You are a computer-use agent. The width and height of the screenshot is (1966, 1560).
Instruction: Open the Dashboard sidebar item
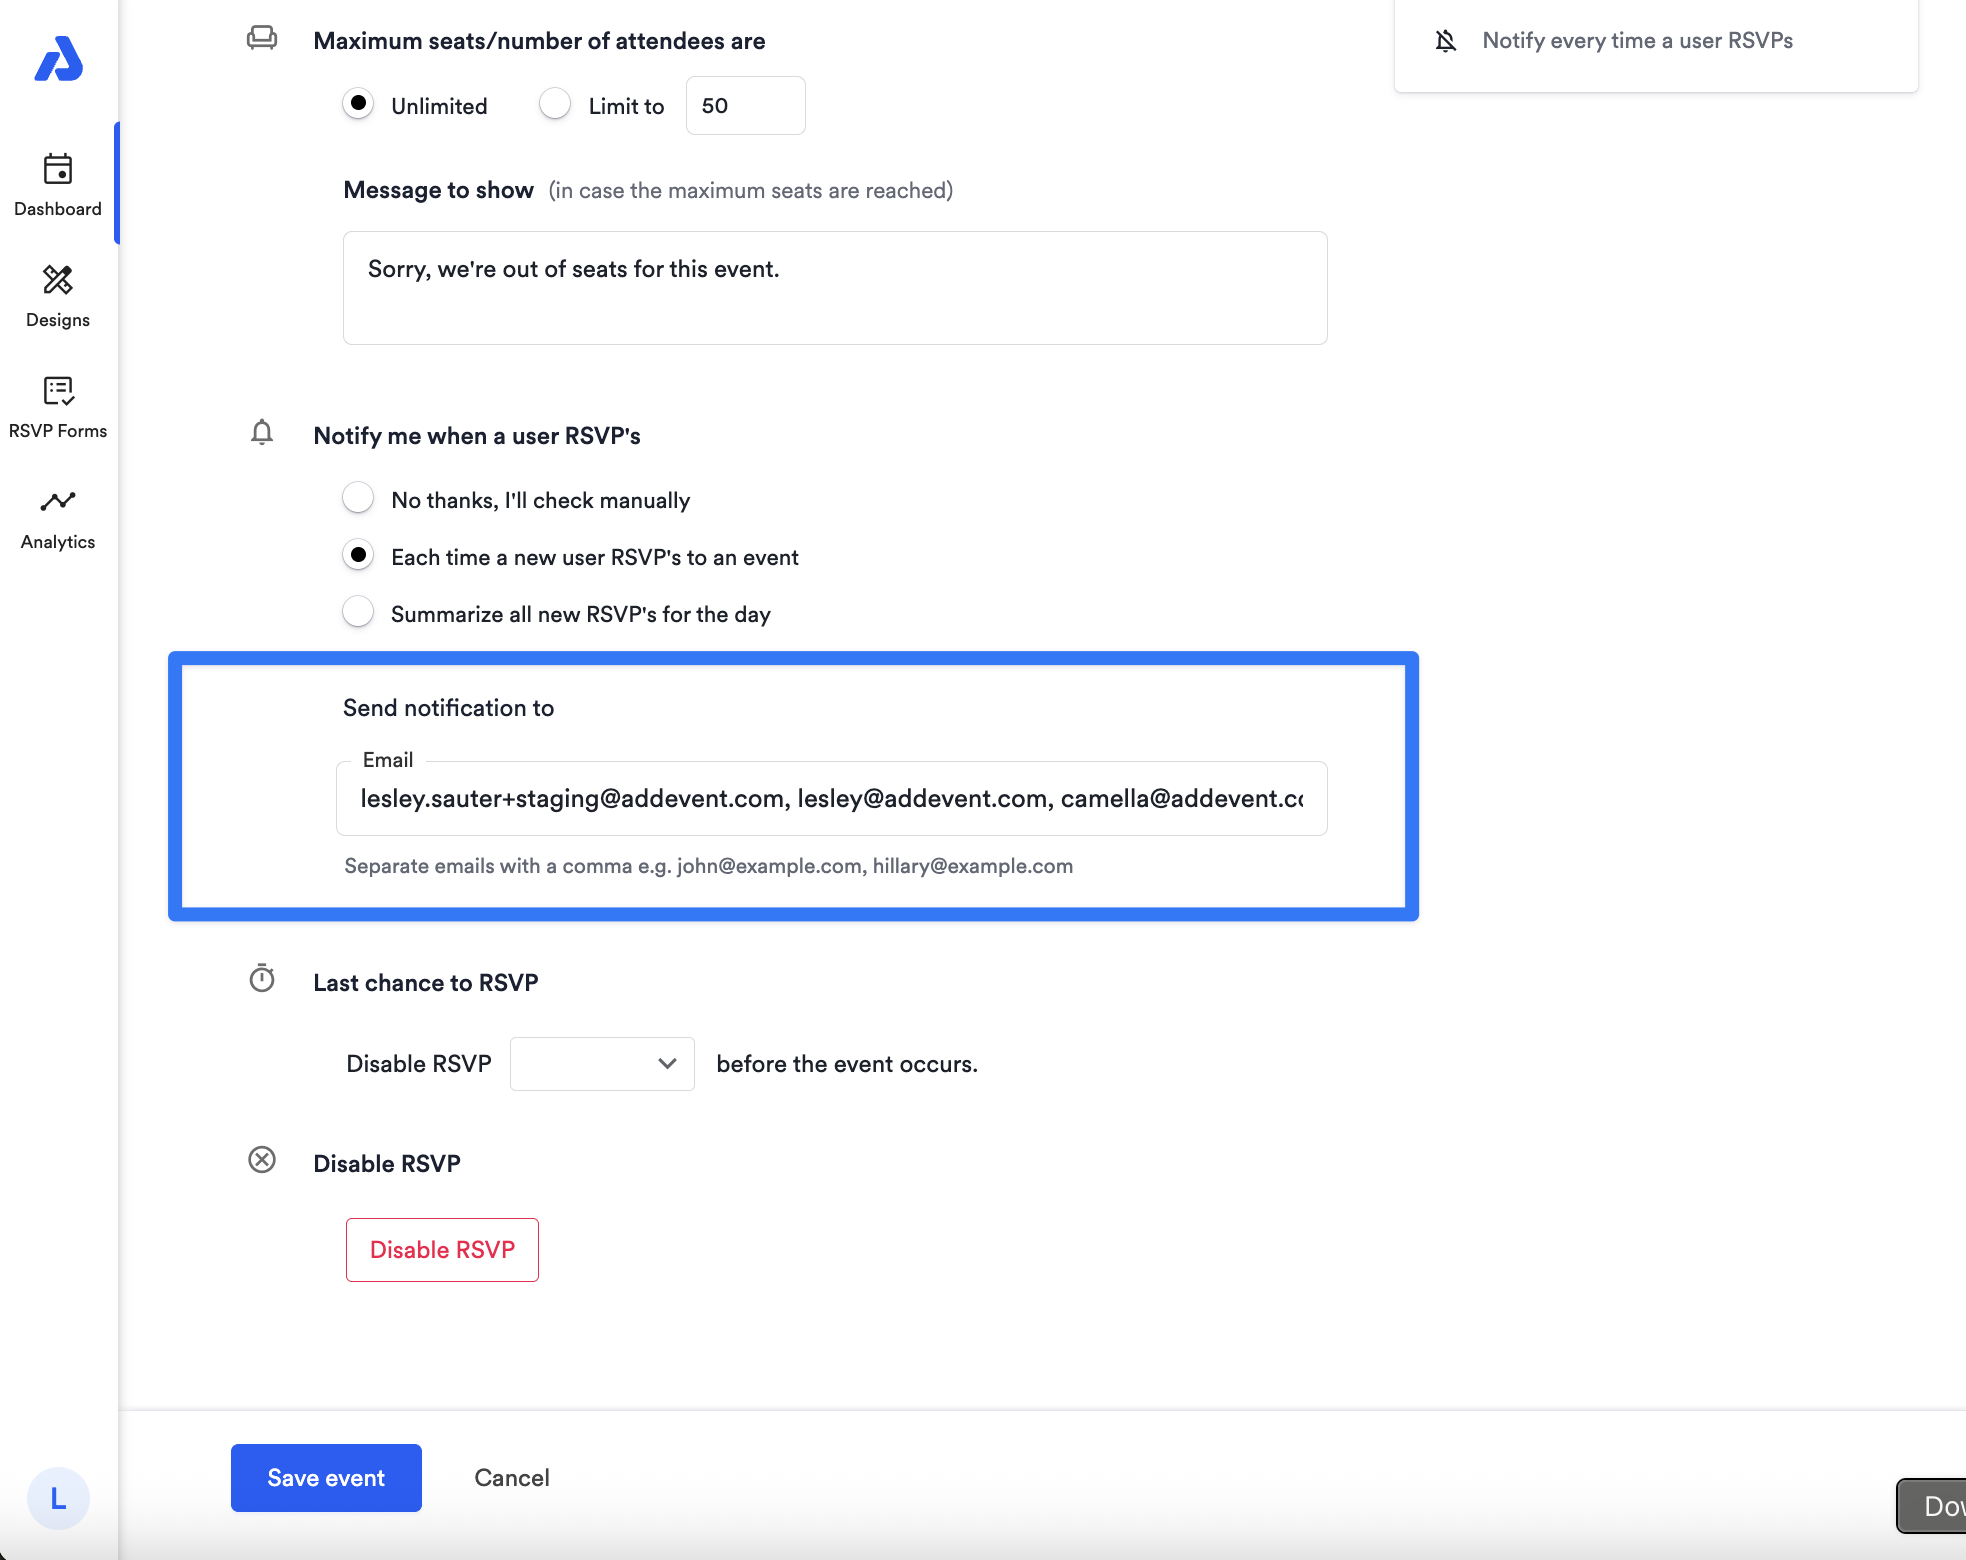[x=58, y=185]
